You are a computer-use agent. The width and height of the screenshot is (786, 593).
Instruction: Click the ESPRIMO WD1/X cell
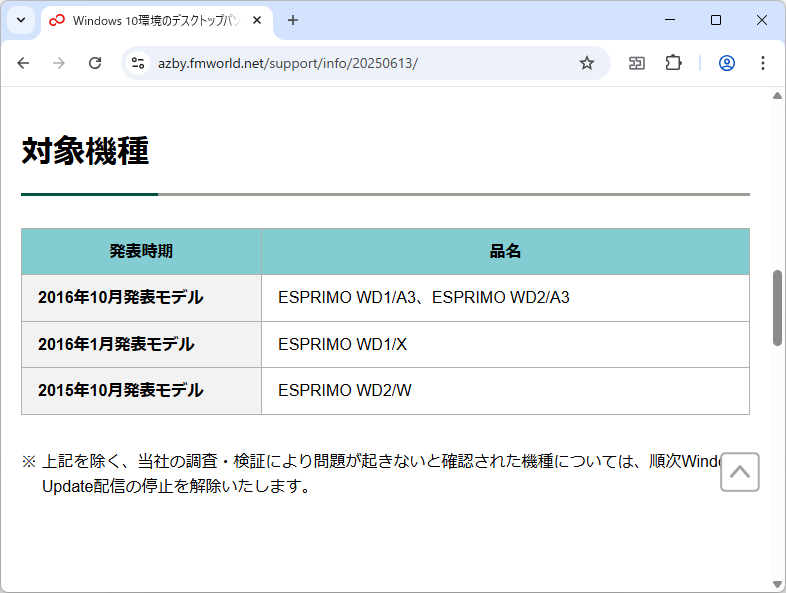click(505, 344)
